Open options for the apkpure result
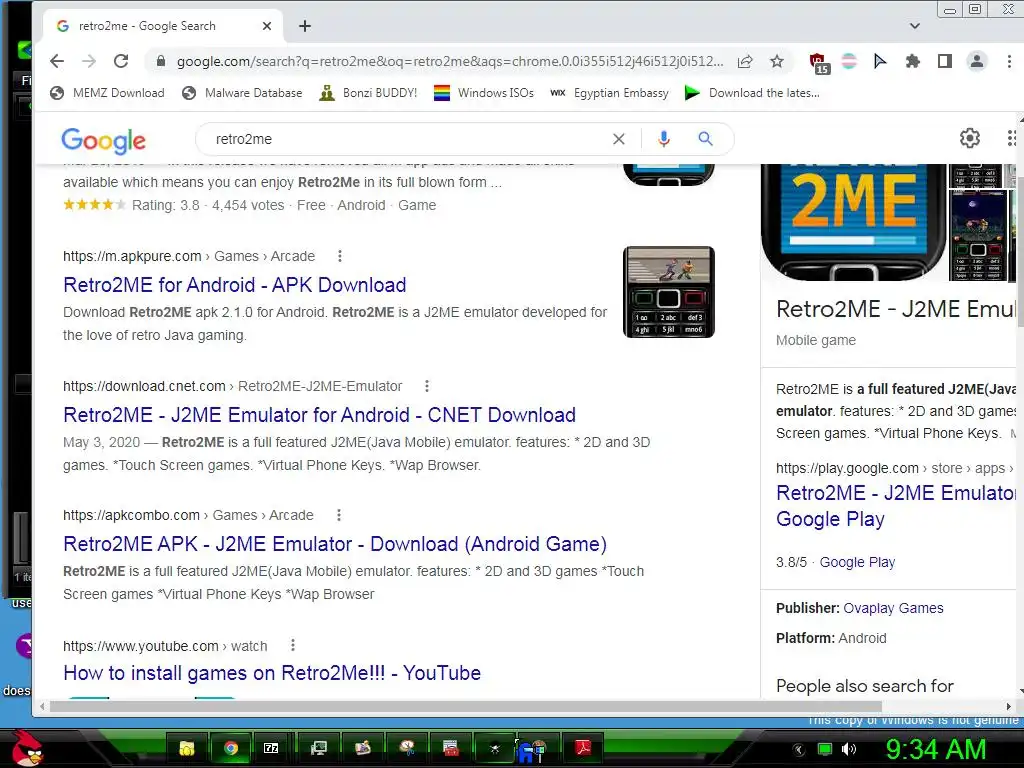 (340, 256)
